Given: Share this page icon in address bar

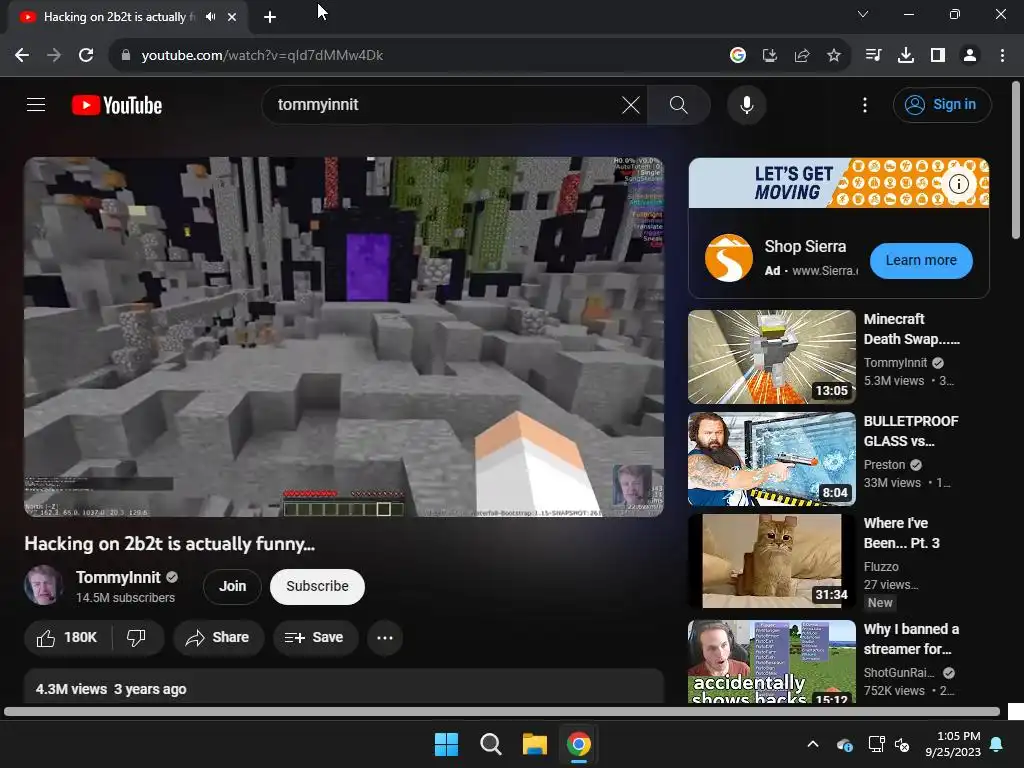Looking at the screenshot, I should click(x=801, y=56).
